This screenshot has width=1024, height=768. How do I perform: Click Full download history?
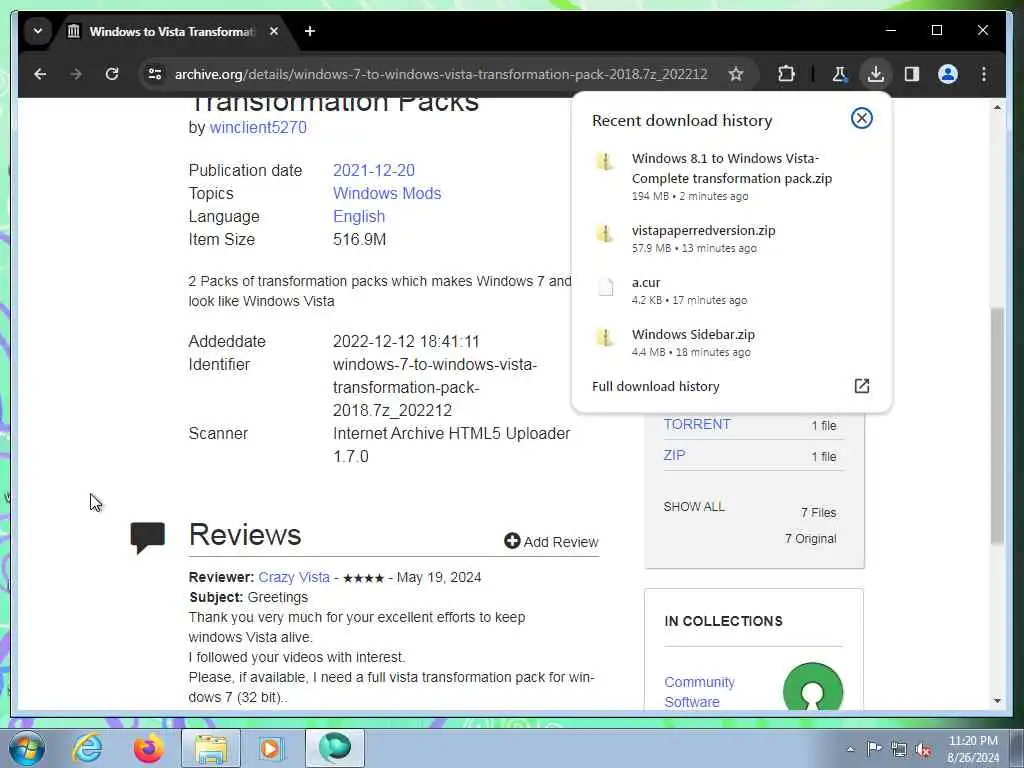tap(656, 386)
